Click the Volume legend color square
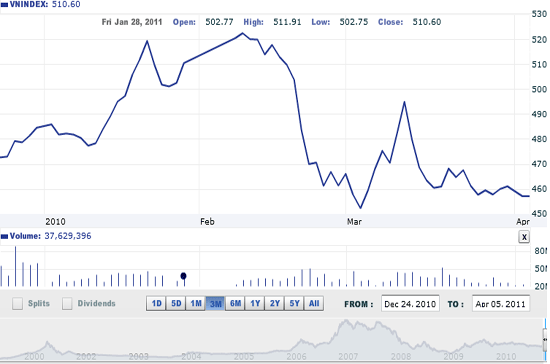 tap(4, 237)
